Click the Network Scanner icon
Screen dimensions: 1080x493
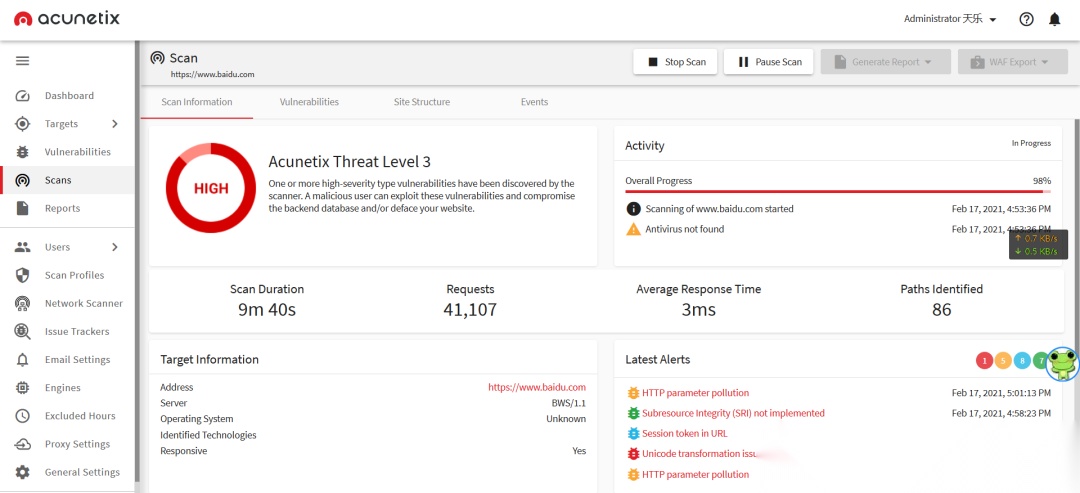pos(23,304)
